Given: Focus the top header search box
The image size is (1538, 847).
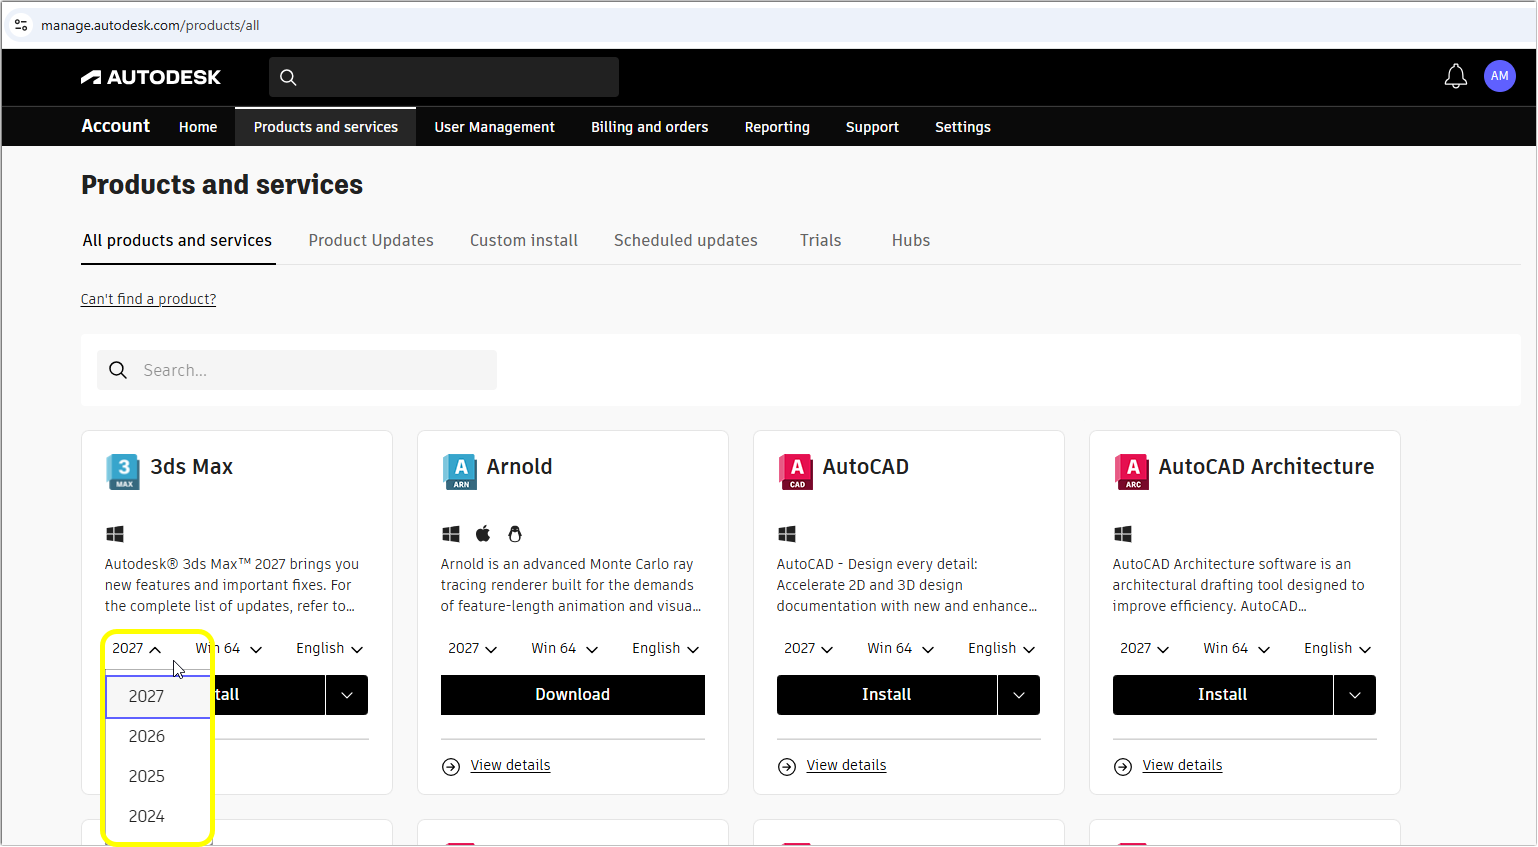Looking at the screenshot, I should [444, 77].
